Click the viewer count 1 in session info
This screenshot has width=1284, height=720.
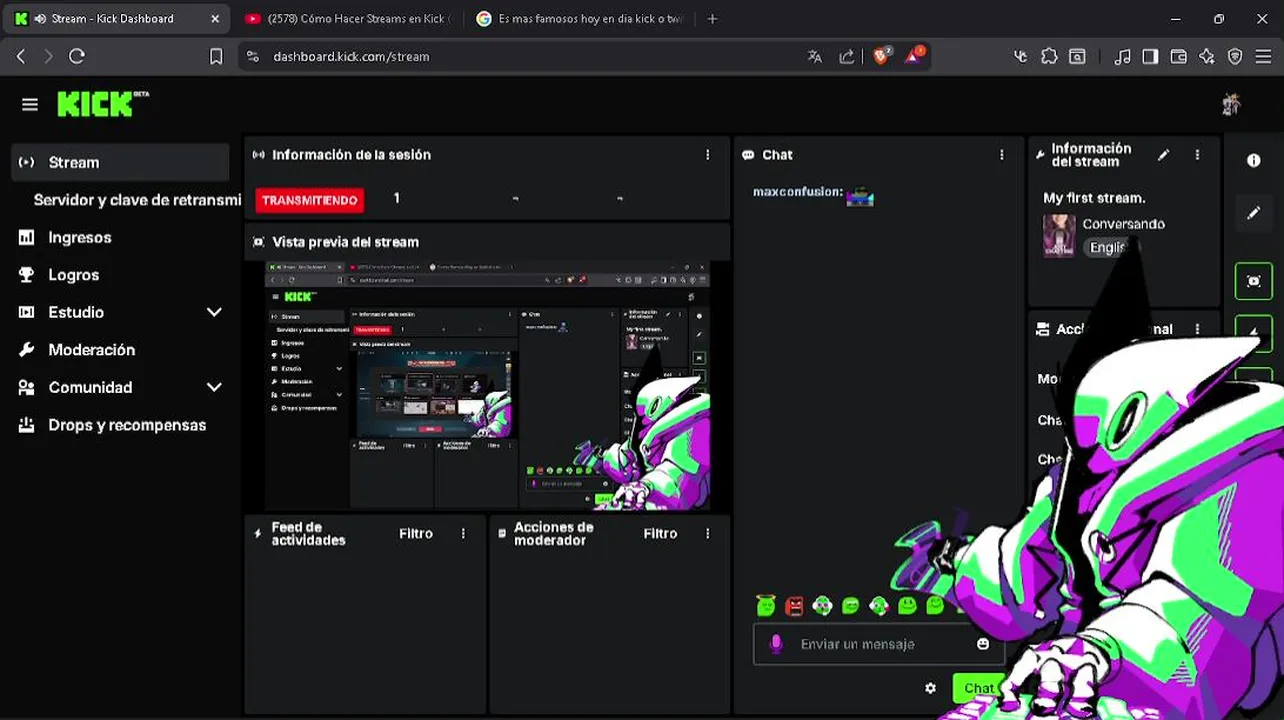397,198
